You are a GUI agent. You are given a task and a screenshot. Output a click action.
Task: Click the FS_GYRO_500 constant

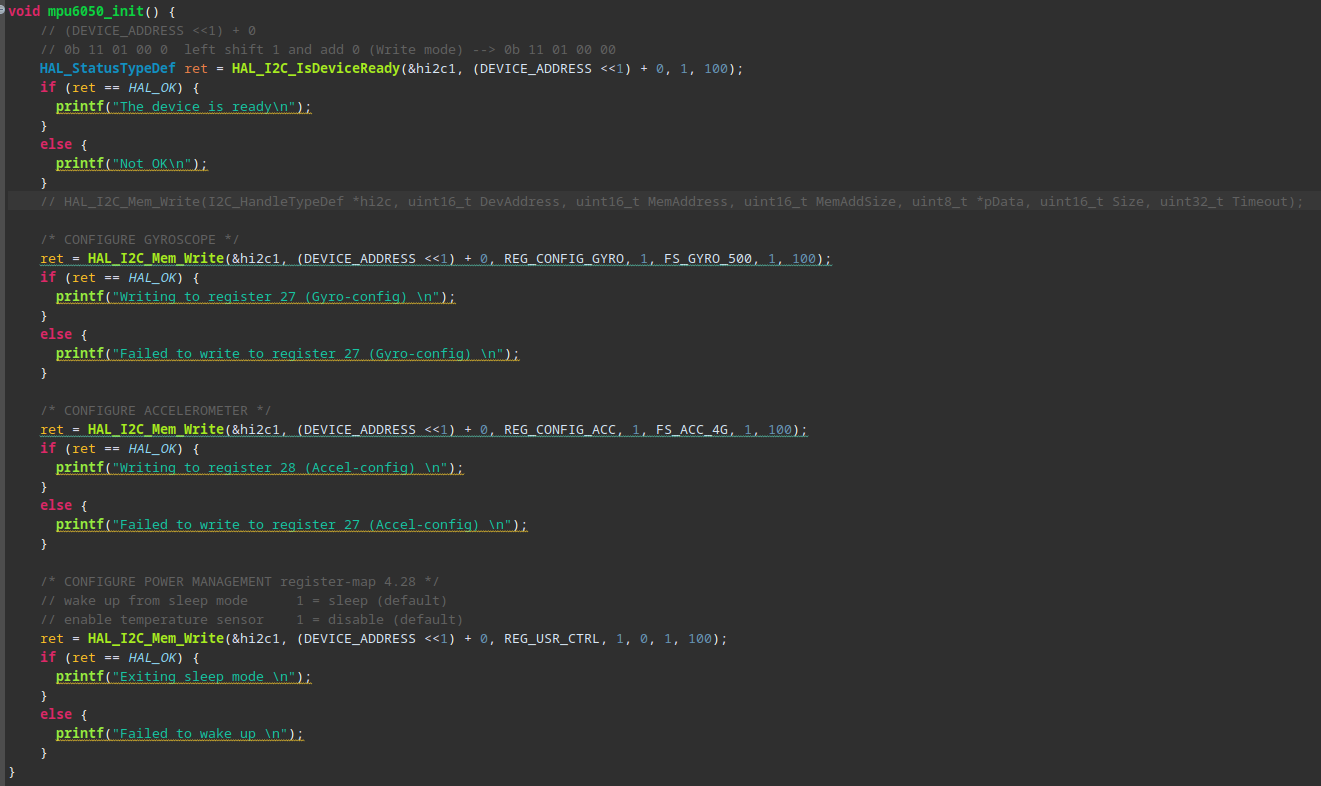click(x=707, y=259)
